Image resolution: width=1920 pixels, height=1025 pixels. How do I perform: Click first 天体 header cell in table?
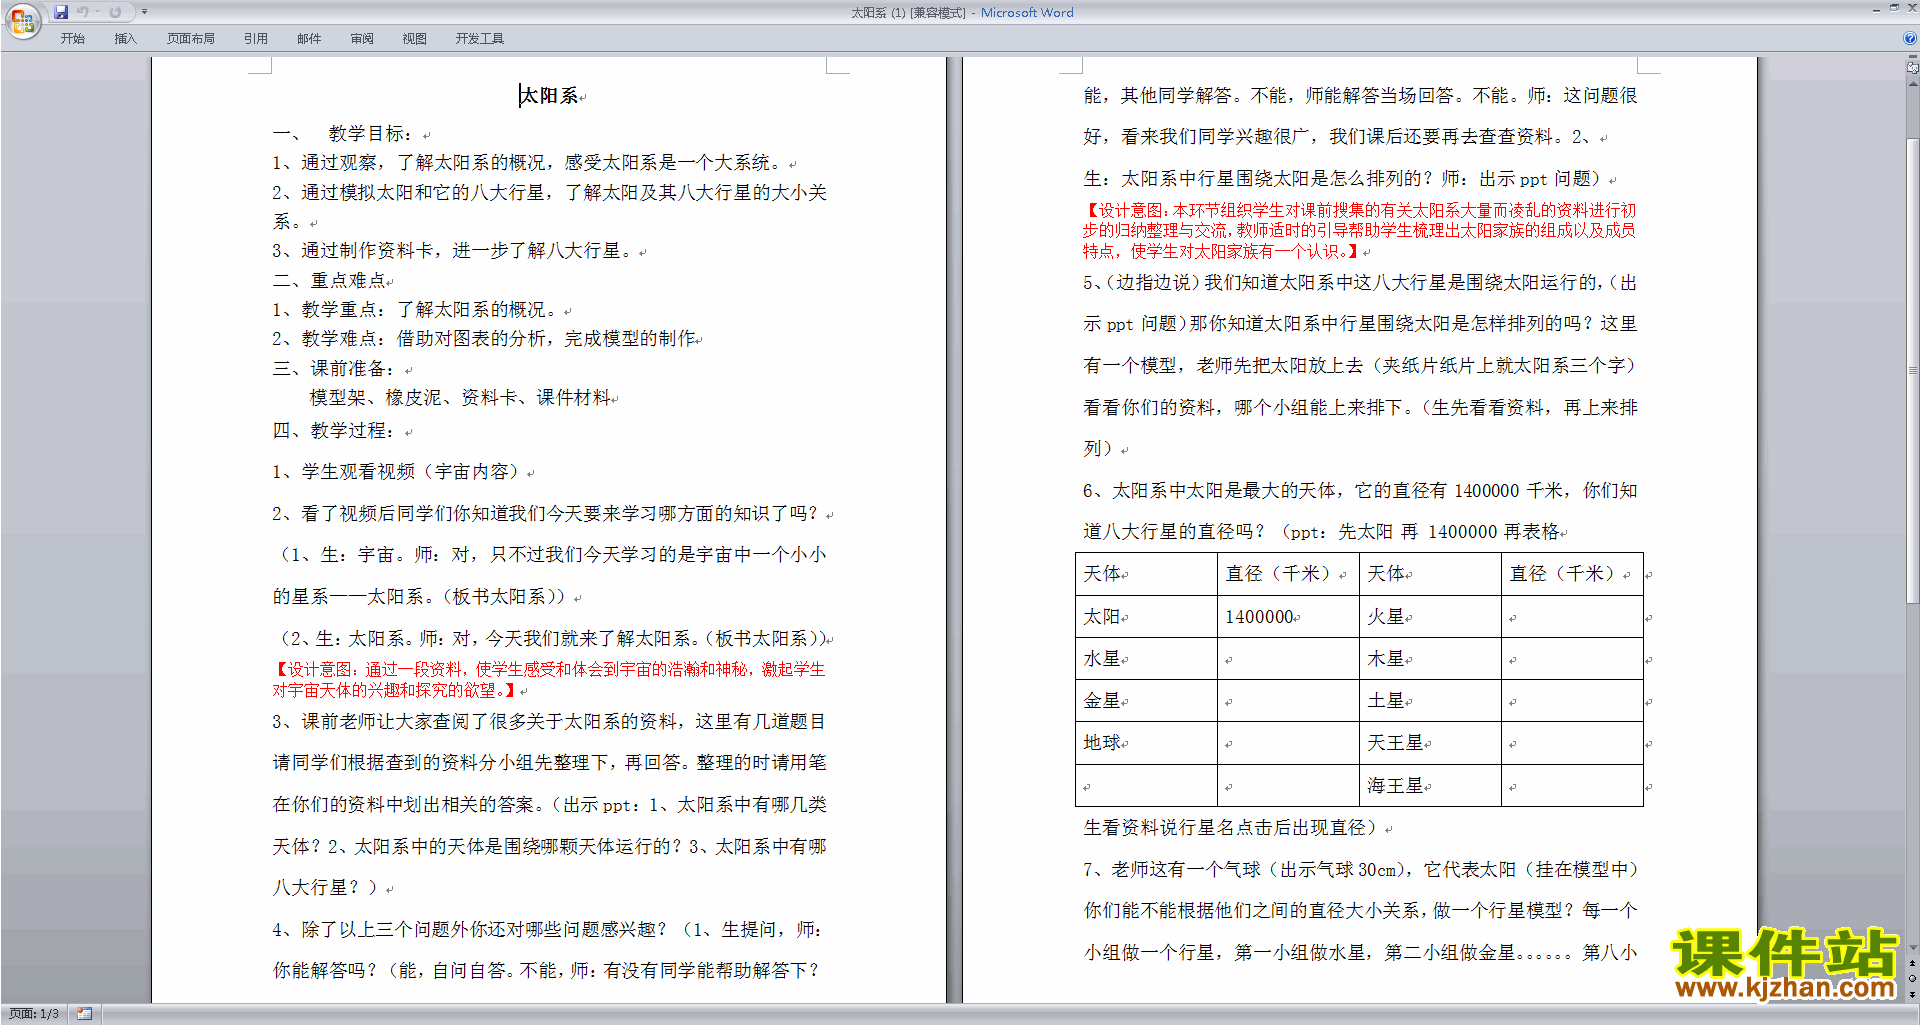pyautogui.click(x=1146, y=574)
